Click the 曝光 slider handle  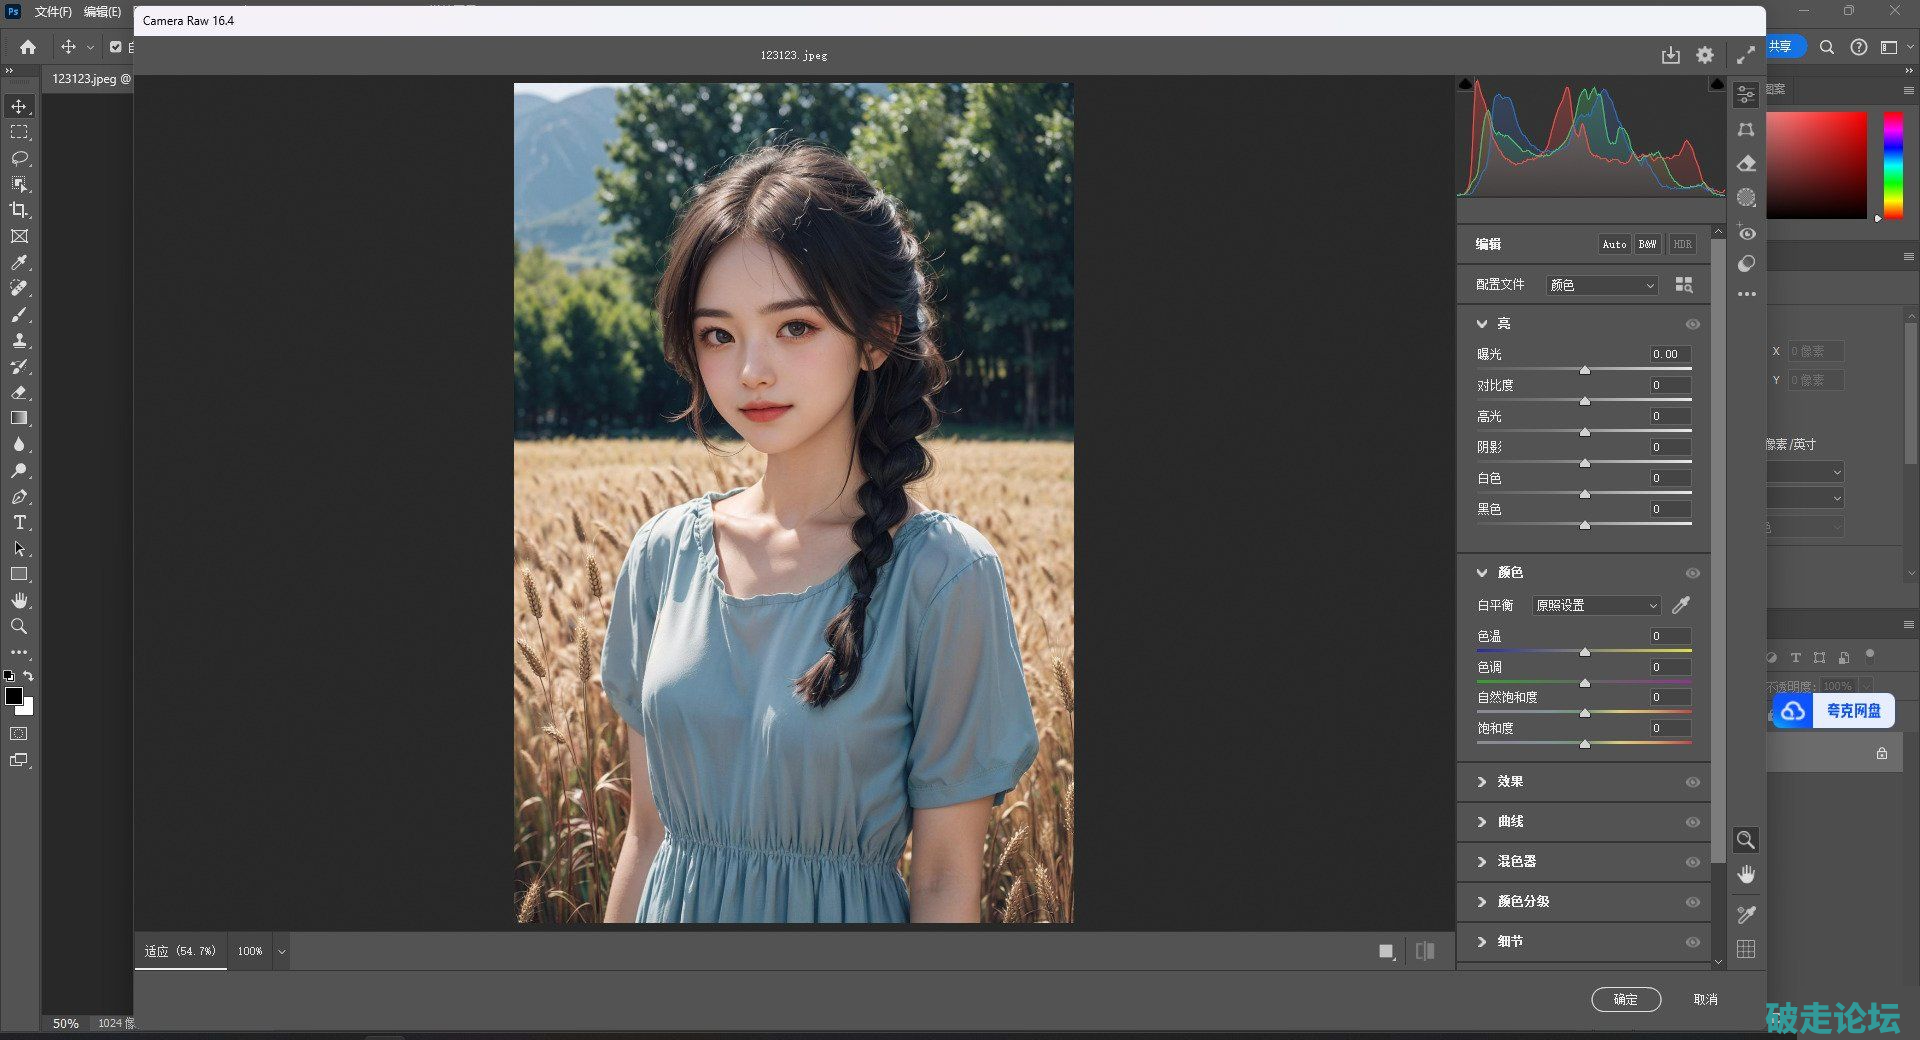1585,370
